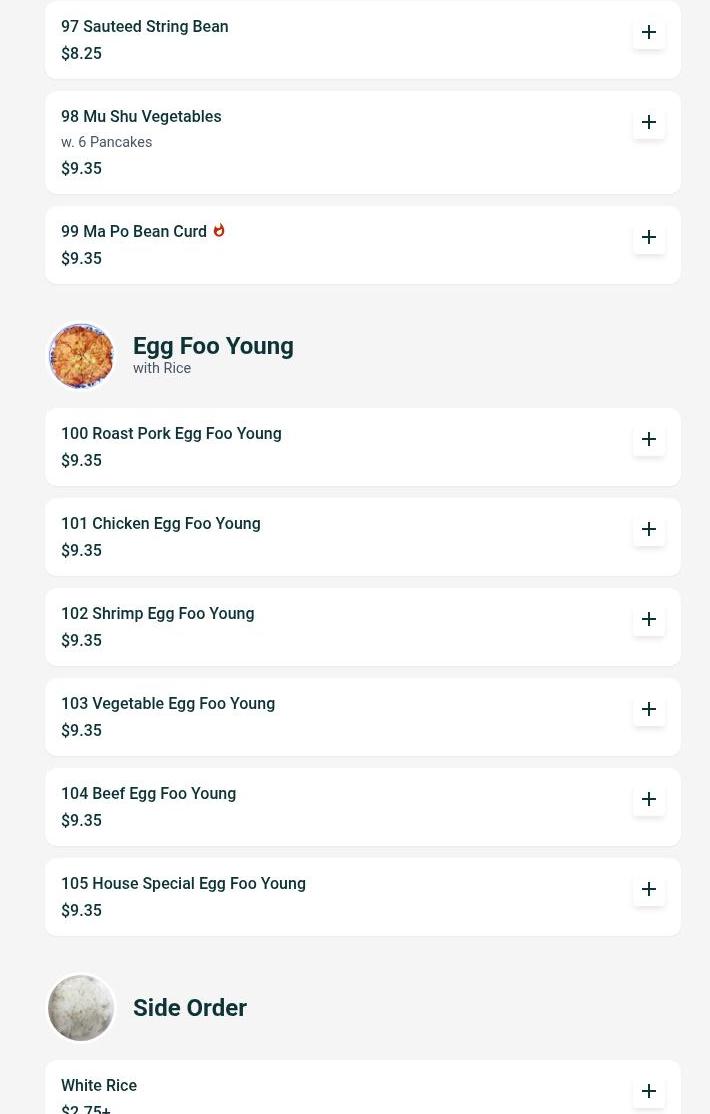Open the 102 Shrimp Egg Foo Young item
The image size is (710, 1114).
pyautogui.click(x=157, y=614)
